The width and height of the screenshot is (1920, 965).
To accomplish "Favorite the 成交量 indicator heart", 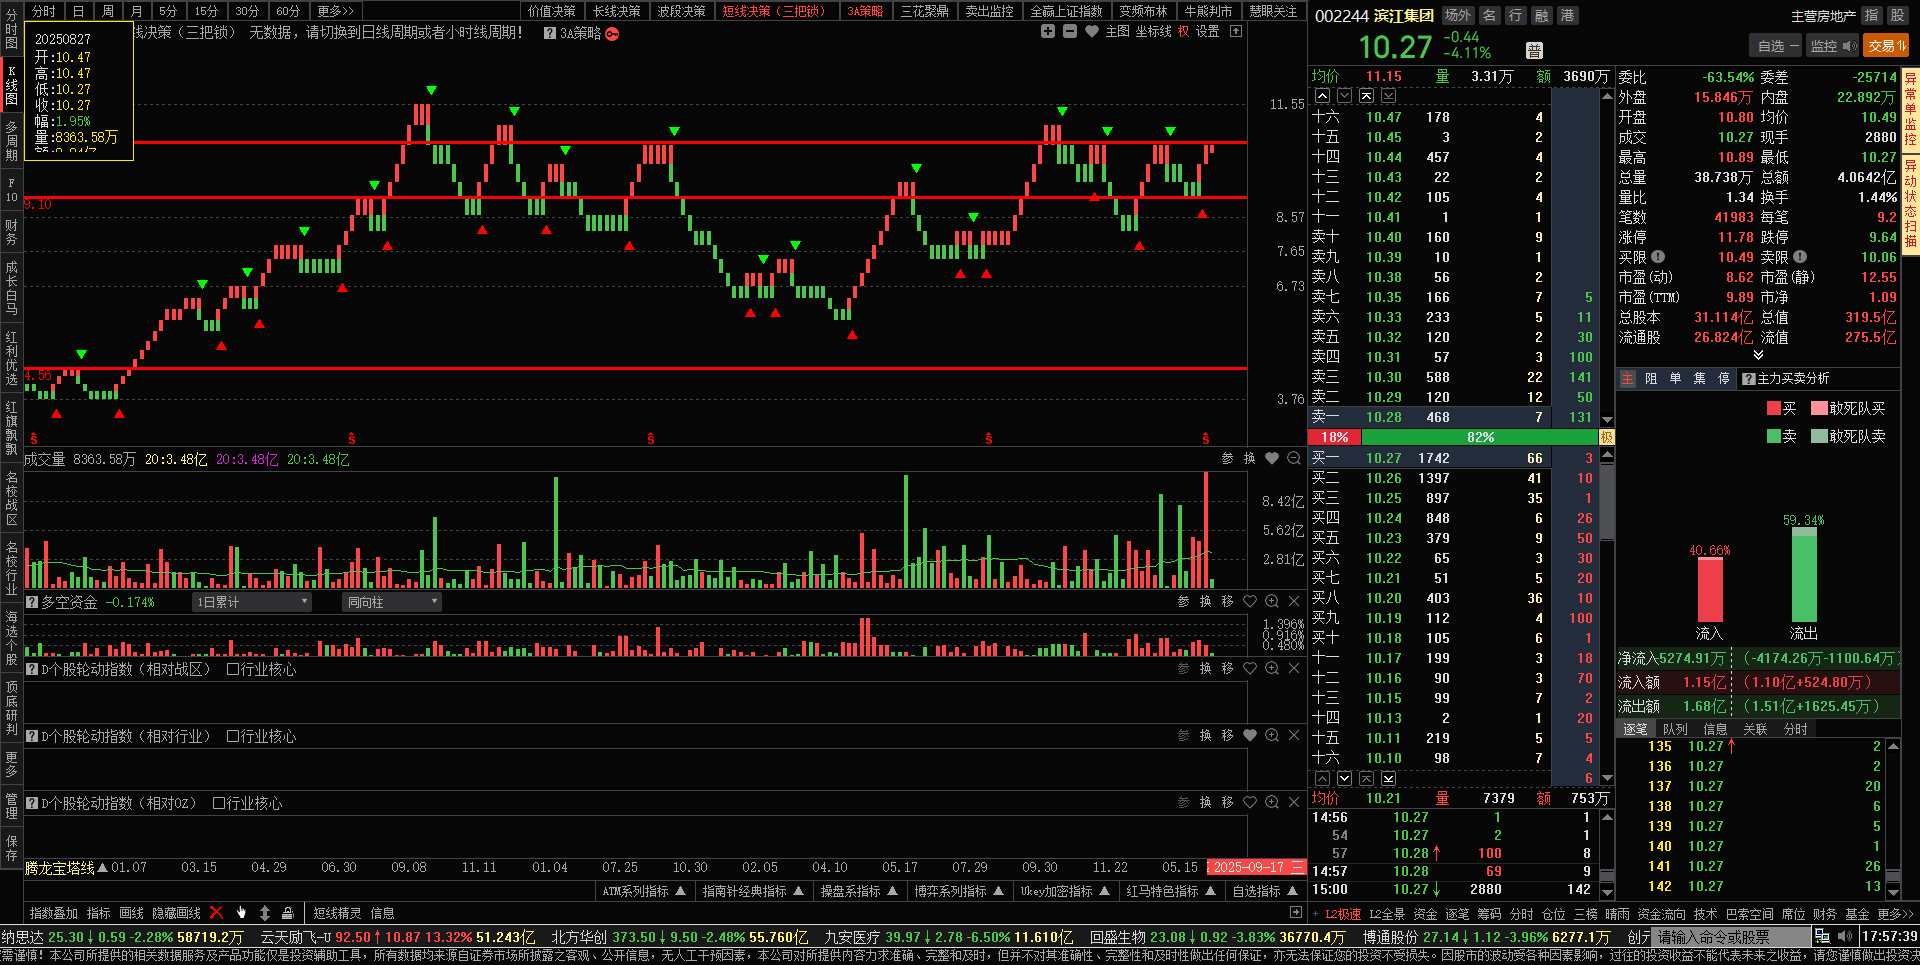I will (x=1272, y=458).
